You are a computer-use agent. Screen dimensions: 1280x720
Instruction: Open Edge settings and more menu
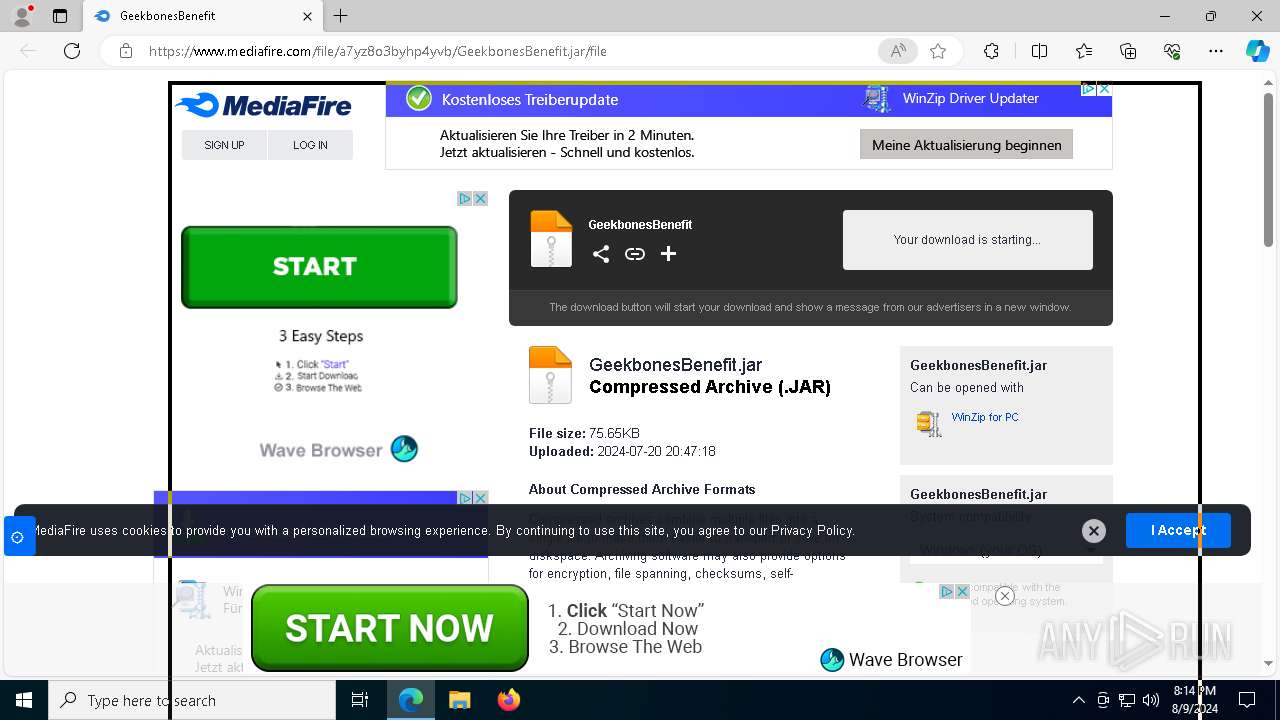click(1216, 51)
